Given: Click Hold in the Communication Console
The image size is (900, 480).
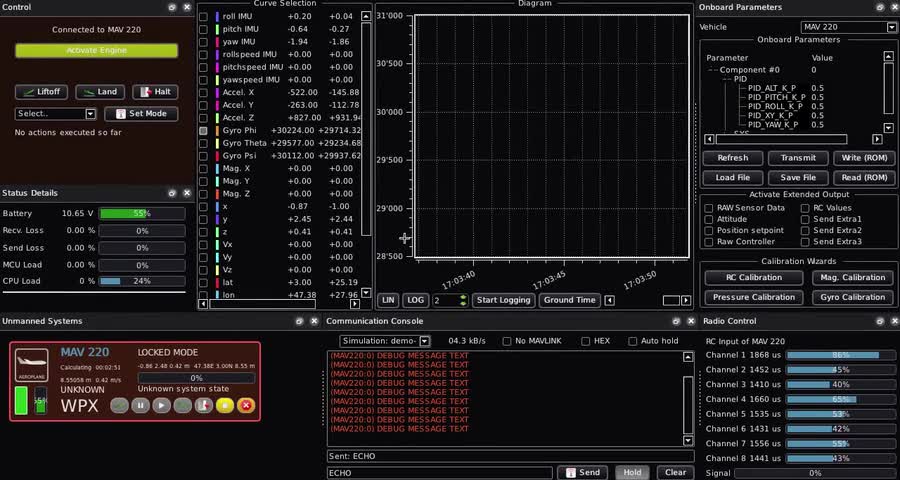Looking at the screenshot, I should pyautogui.click(x=632, y=473).
